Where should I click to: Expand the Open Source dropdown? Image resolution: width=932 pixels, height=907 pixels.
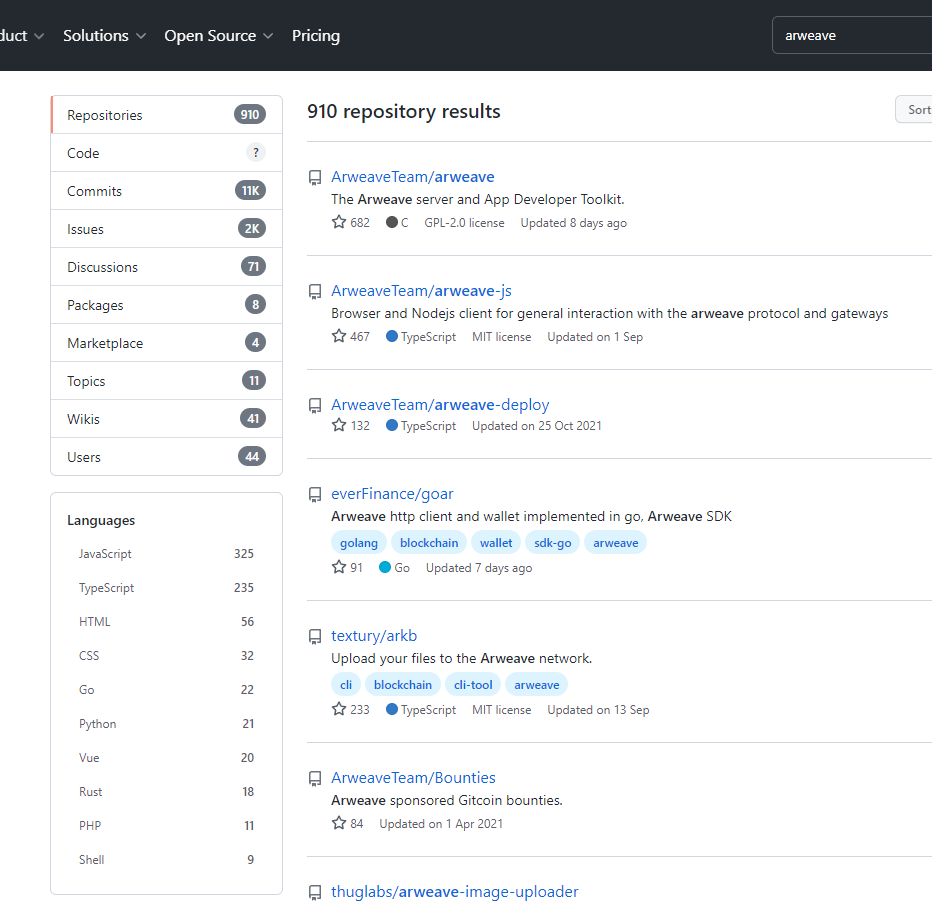tap(211, 35)
